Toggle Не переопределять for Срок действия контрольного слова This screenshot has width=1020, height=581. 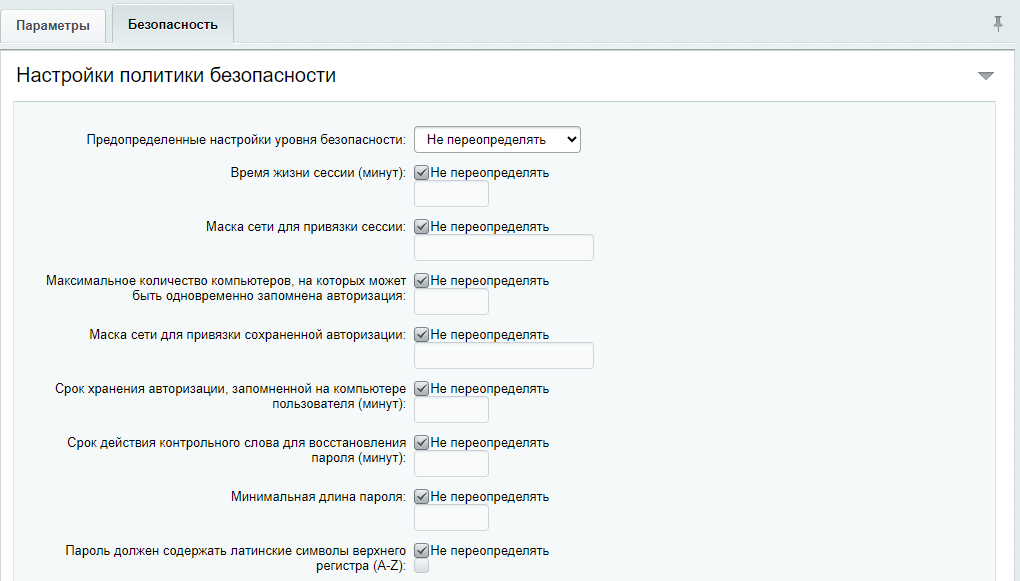(x=422, y=443)
